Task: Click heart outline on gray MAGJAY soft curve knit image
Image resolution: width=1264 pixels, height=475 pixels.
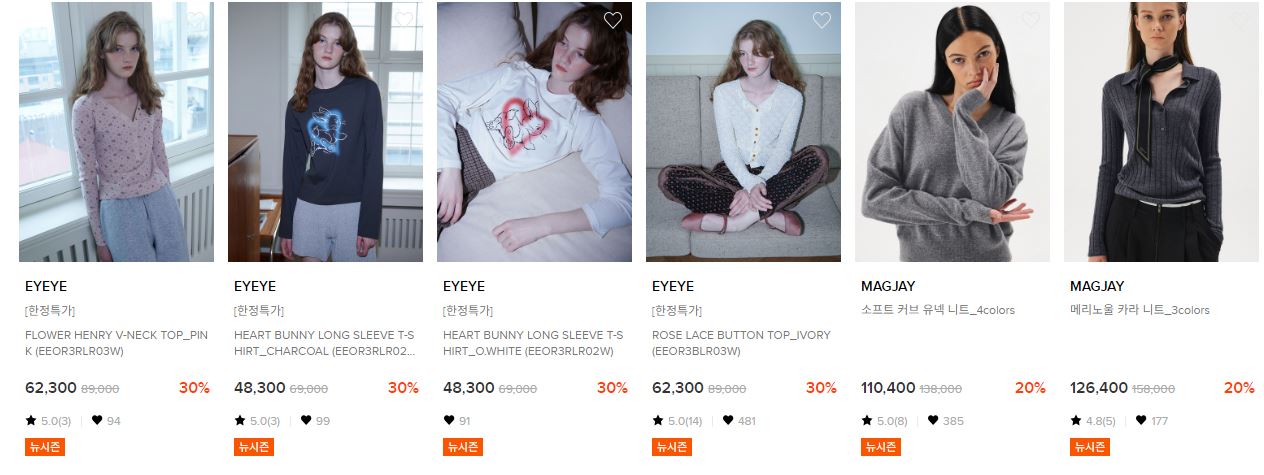Action: [x=1031, y=20]
